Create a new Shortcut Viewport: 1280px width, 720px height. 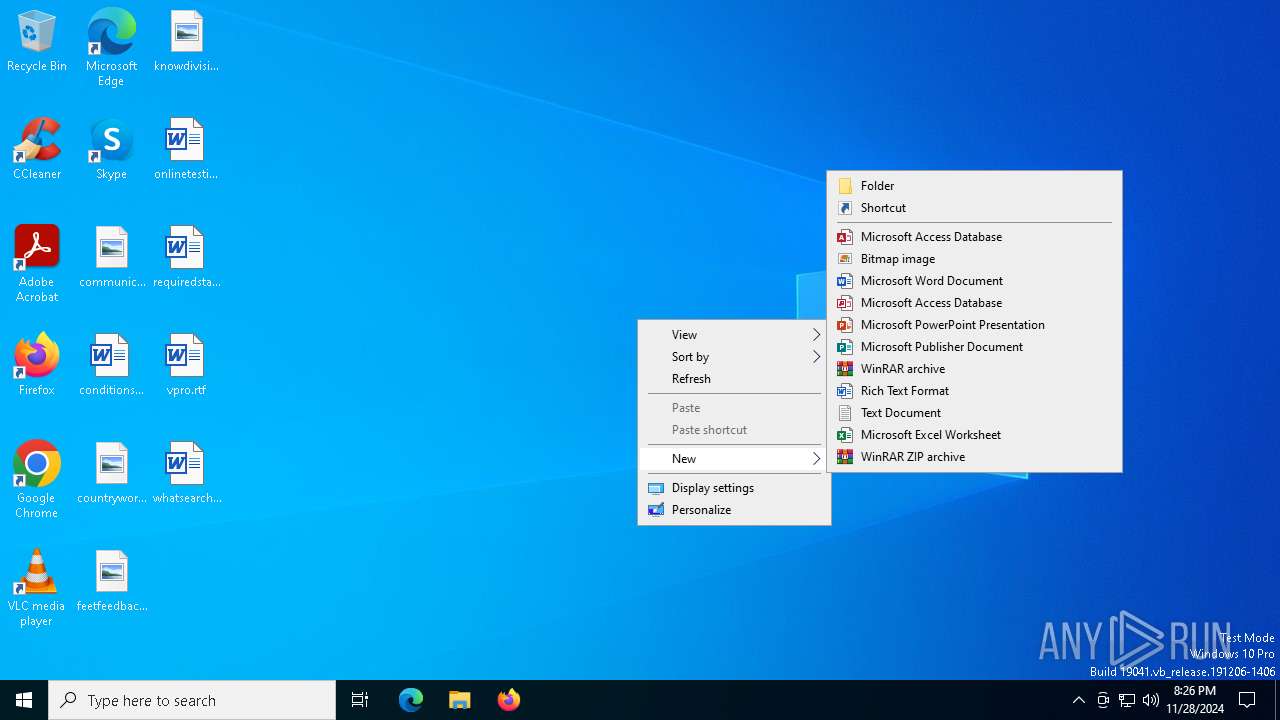point(974,208)
